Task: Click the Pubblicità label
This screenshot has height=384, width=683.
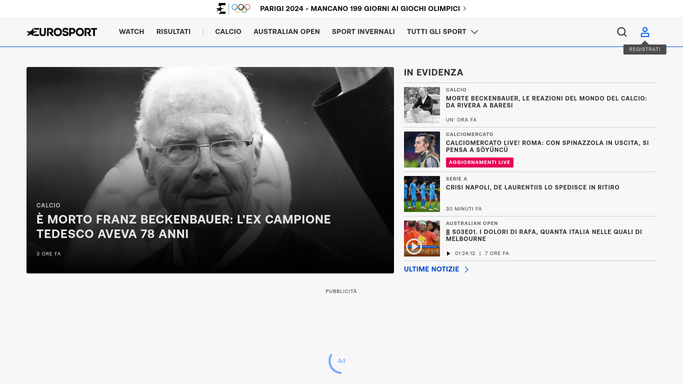Action: point(341,291)
